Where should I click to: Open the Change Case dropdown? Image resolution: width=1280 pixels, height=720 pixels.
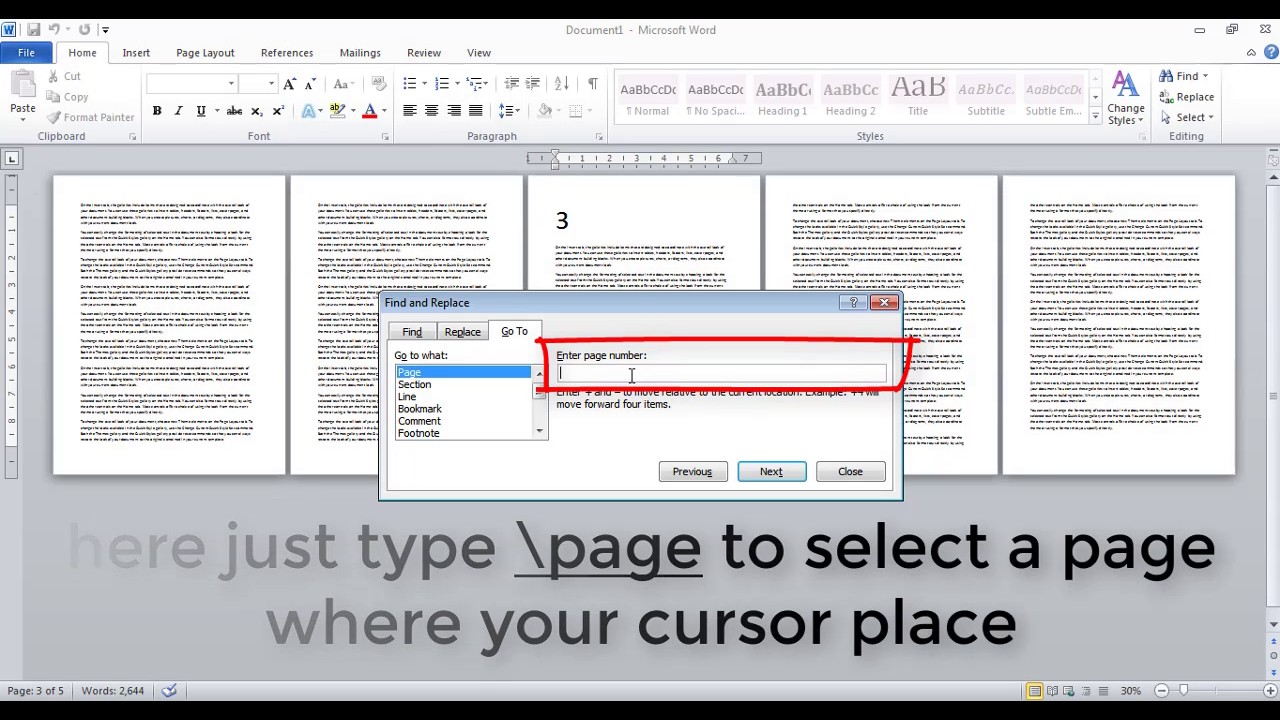343,84
